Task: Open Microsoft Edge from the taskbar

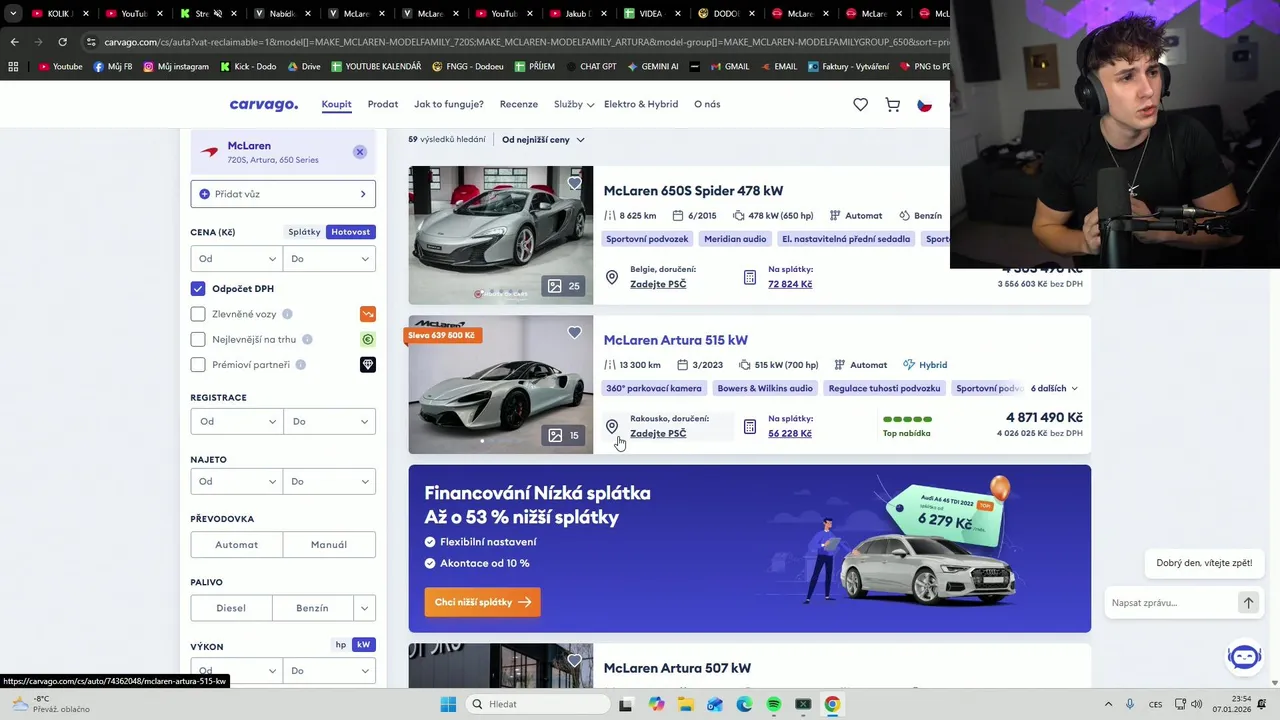Action: [744, 704]
